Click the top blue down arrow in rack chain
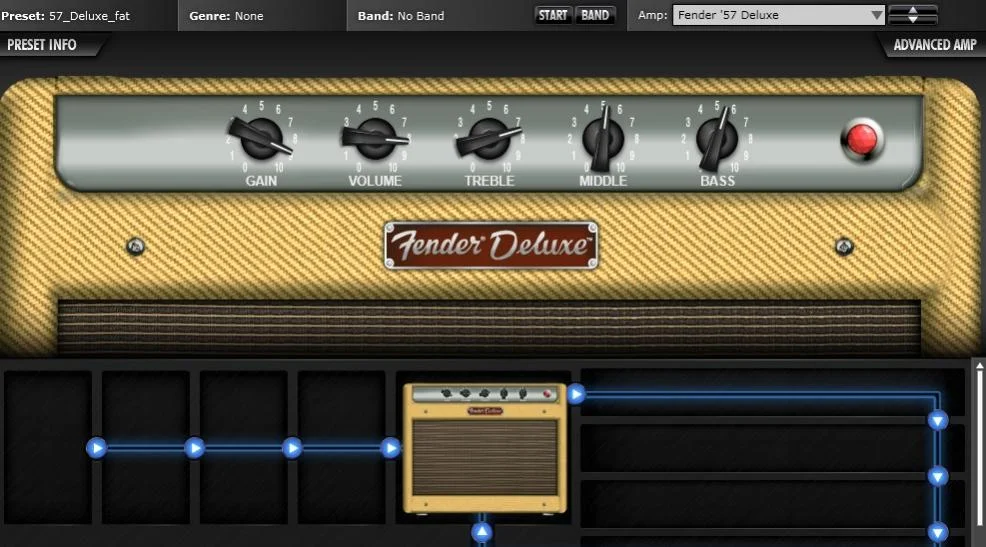986x547 pixels. pos(938,420)
